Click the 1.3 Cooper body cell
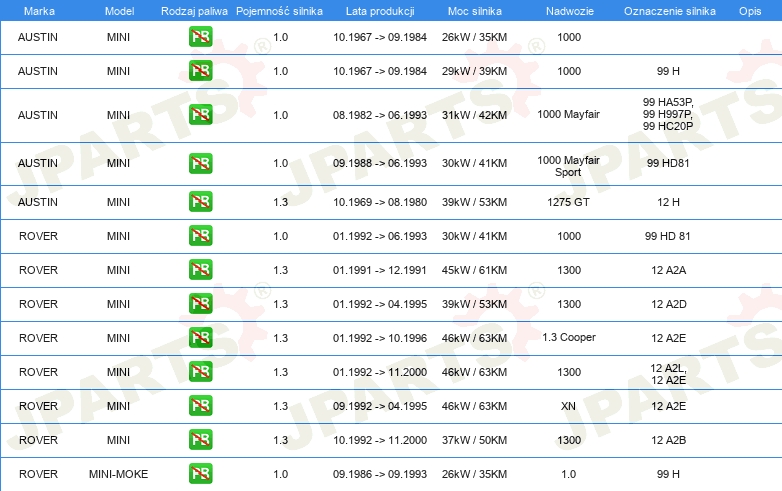782x491 pixels. click(569, 337)
